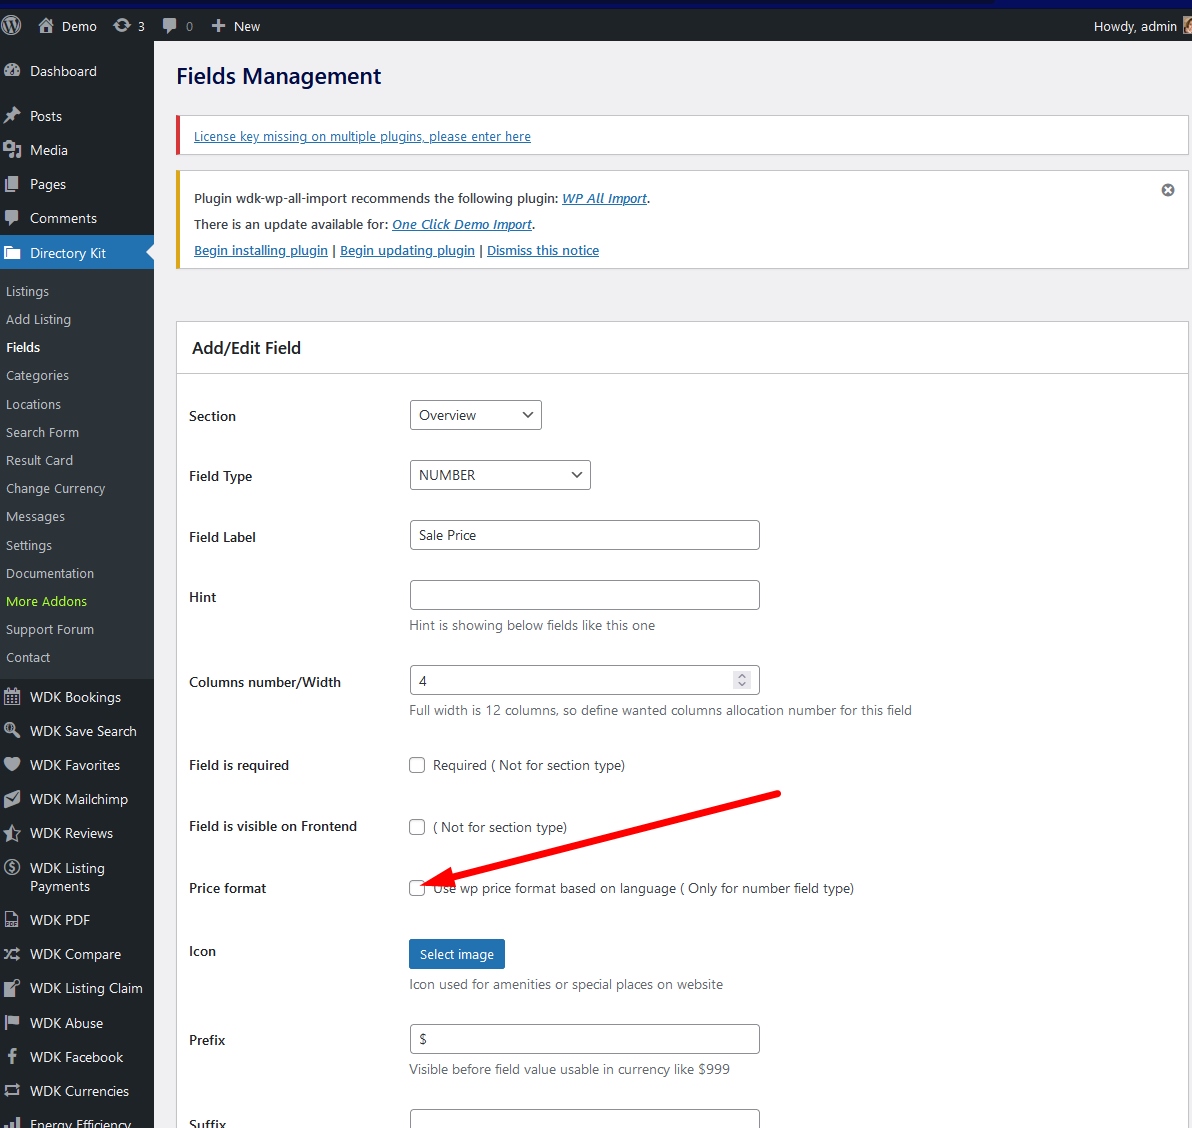Click the Energy Efficiency menu item
Viewport: 1192px width, 1128px height.
click(77, 1121)
